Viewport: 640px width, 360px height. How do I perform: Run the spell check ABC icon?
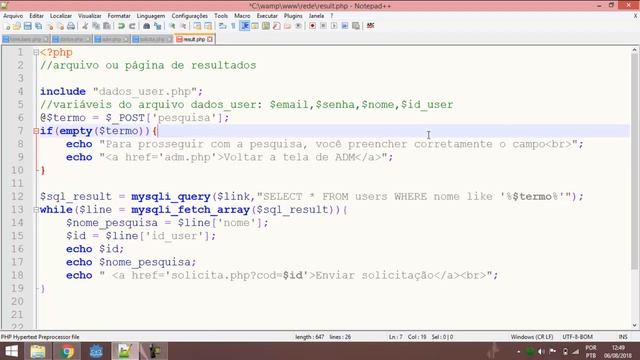click(x=370, y=26)
